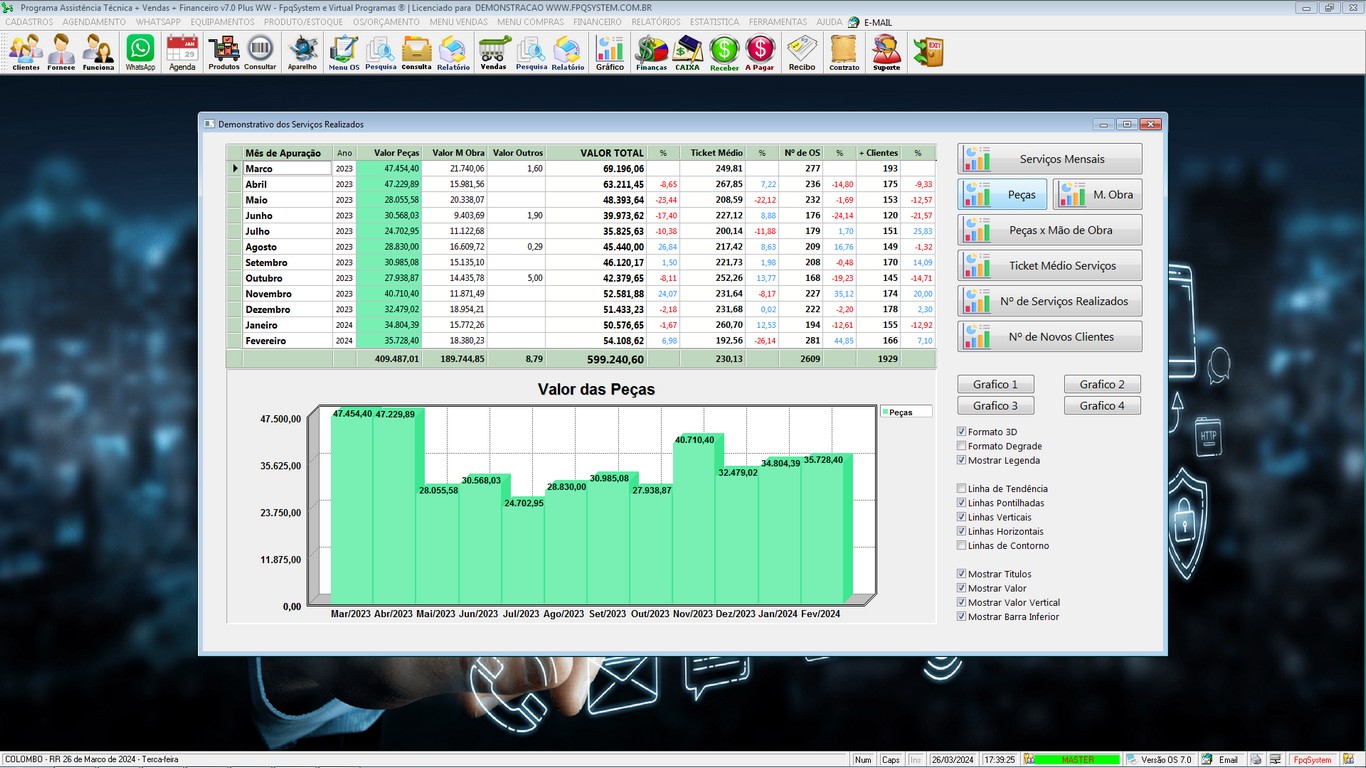The width and height of the screenshot is (1366, 768).
Task: Click the Consultar barcode icon
Action: [x=260, y=52]
